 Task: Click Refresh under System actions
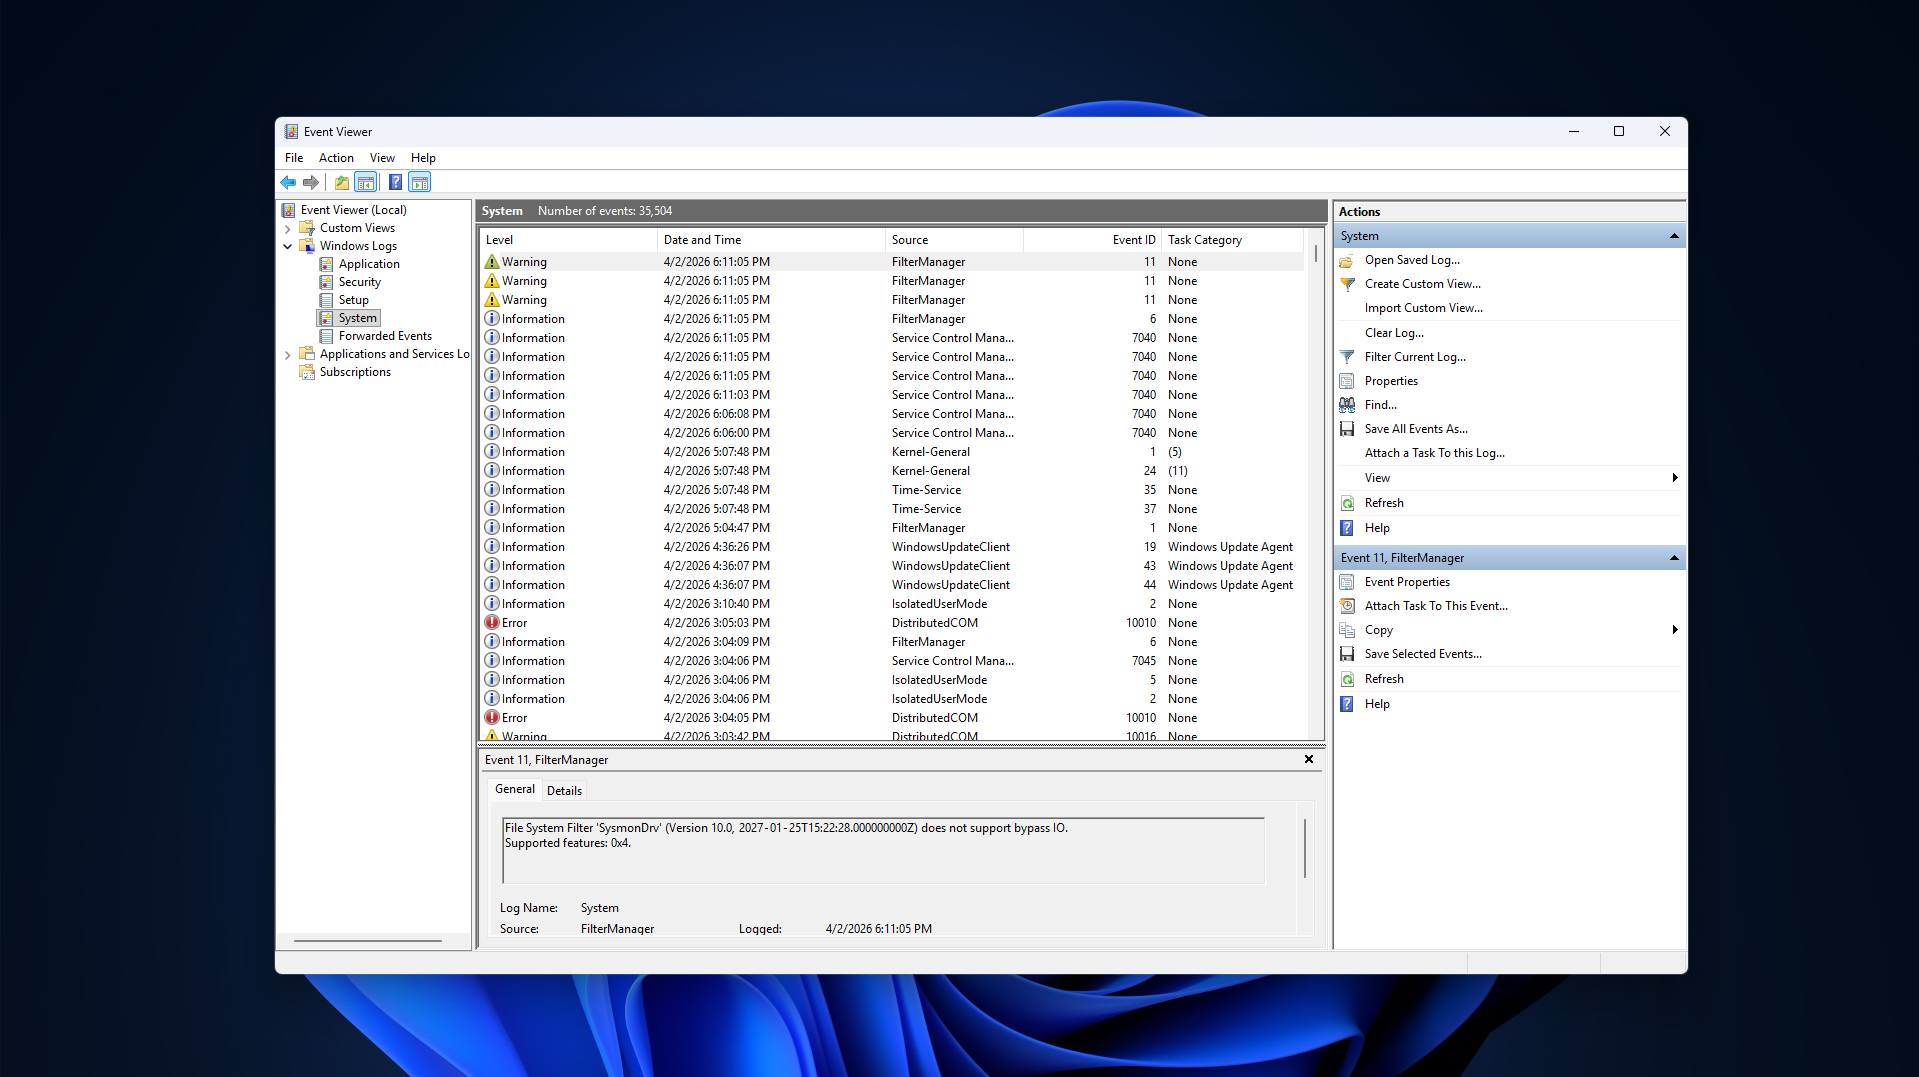[1384, 503]
